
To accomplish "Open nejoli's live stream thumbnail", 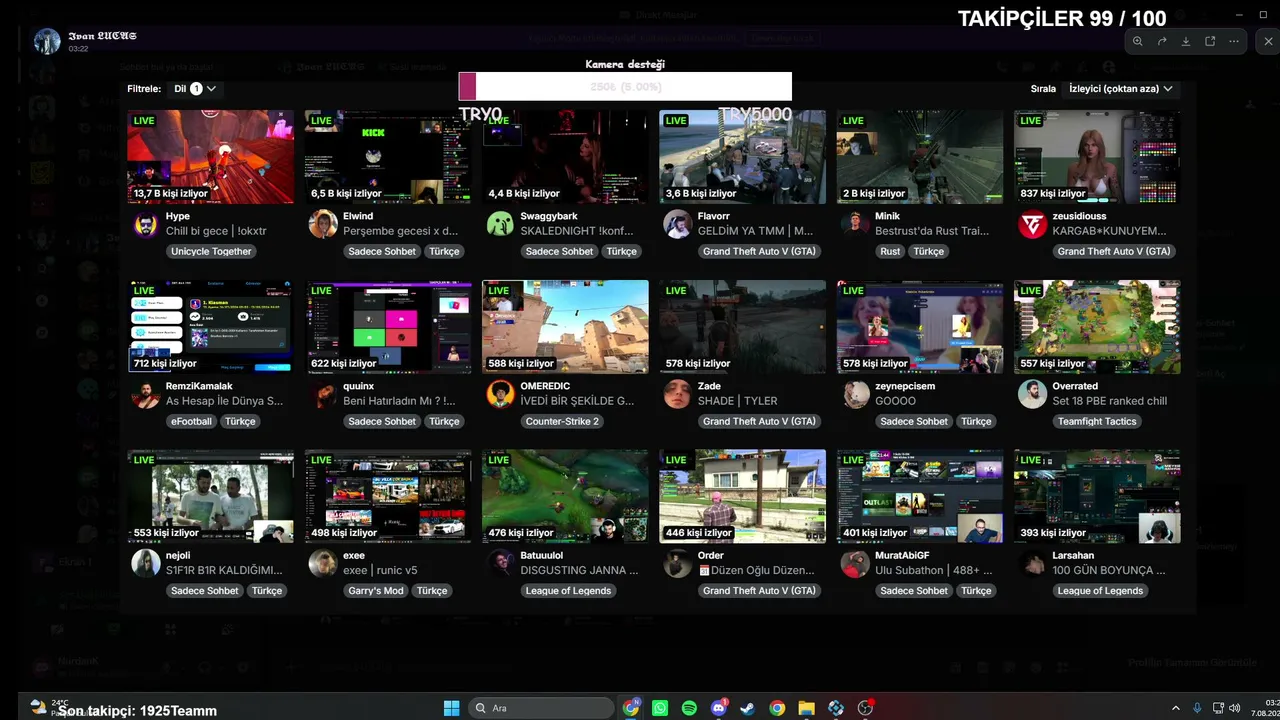I will tap(211, 497).
